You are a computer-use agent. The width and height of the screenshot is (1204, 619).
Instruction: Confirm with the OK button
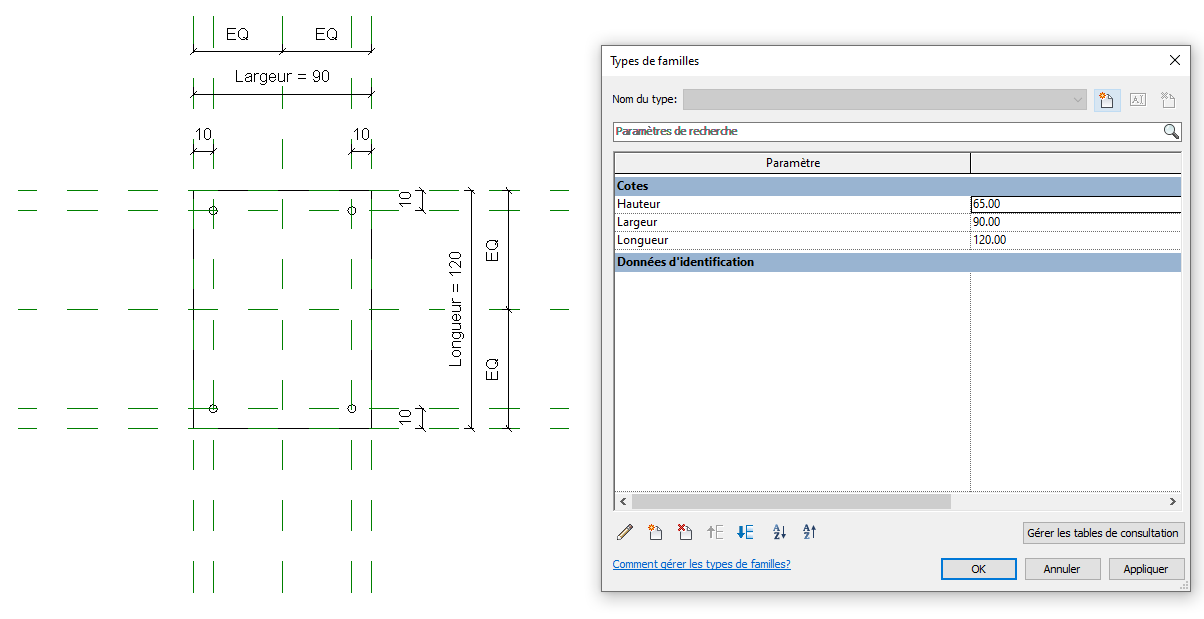pyautogui.click(x=978, y=569)
